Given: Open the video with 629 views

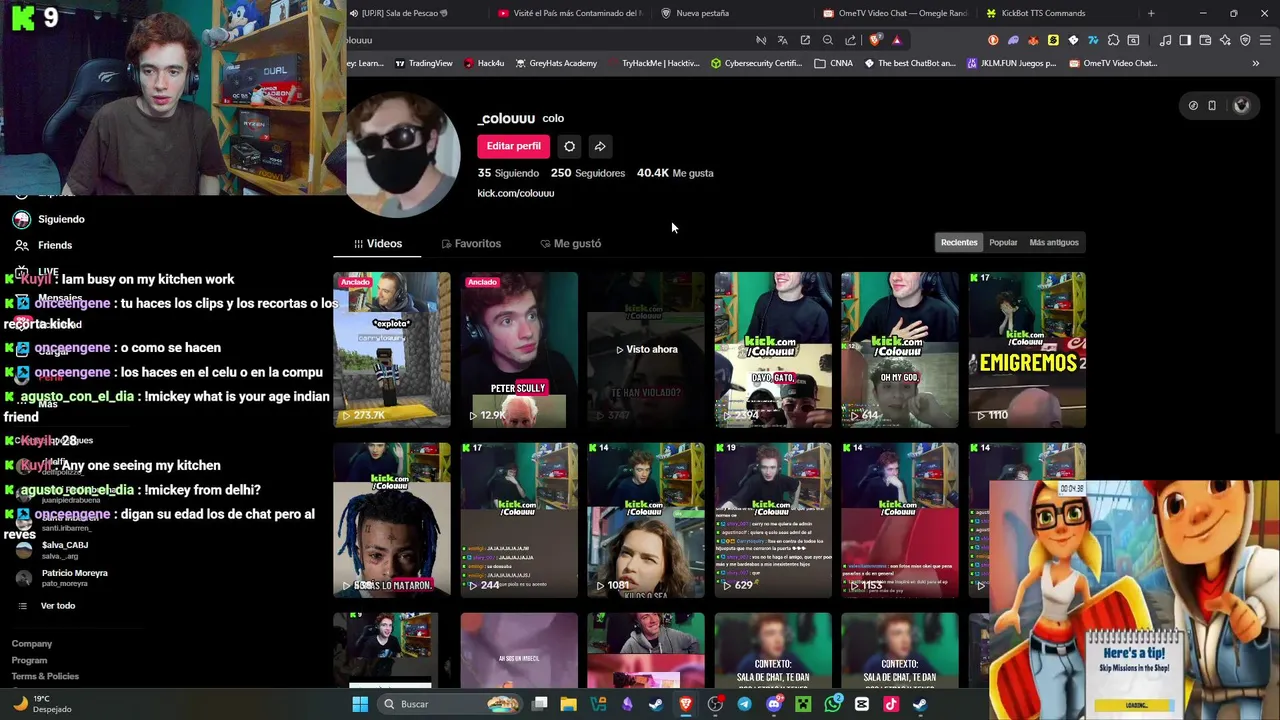Looking at the screenshot, I should click(x=773, y=520).
